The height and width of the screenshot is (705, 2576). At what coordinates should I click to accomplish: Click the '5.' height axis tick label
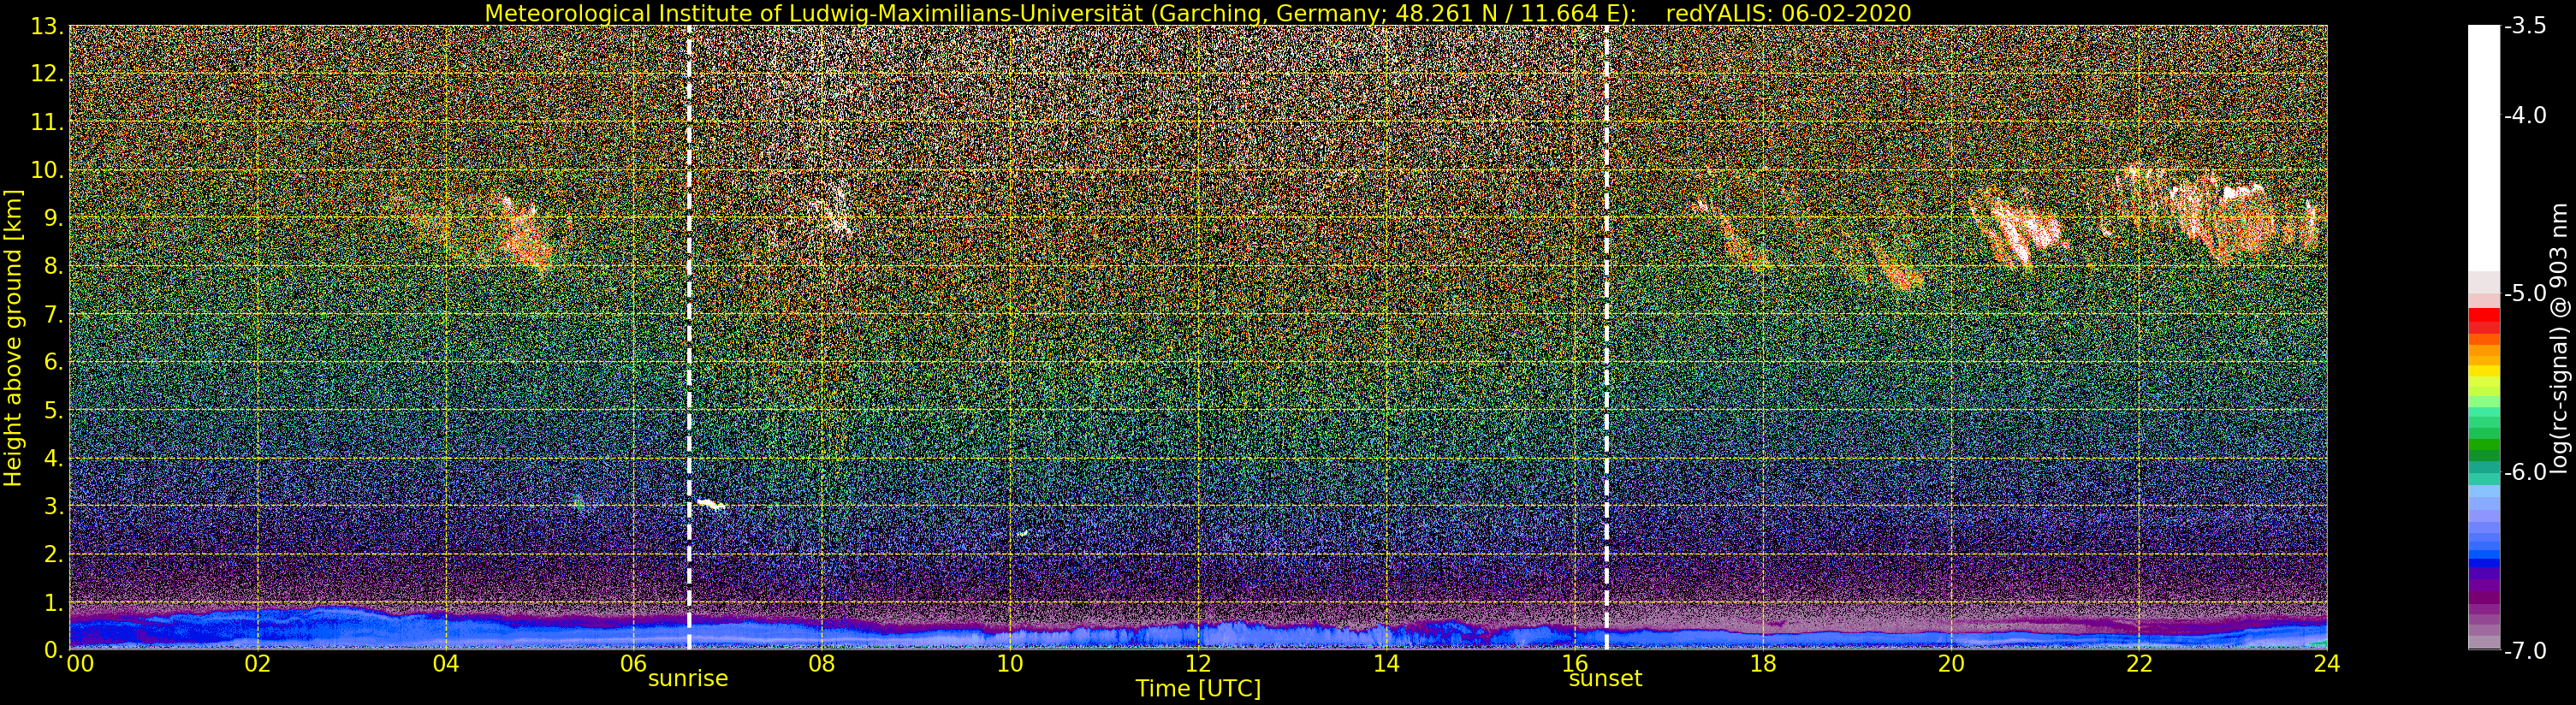(54, 410)
